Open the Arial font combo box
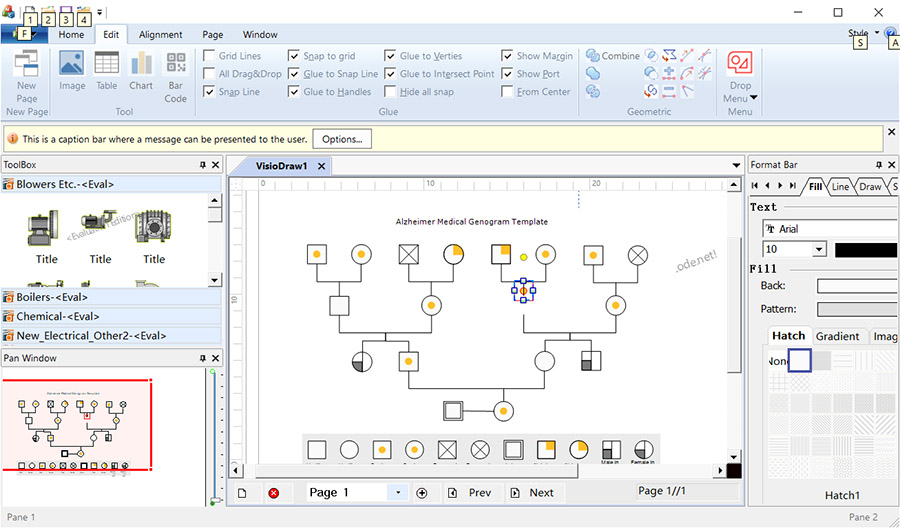 (830, 229)
